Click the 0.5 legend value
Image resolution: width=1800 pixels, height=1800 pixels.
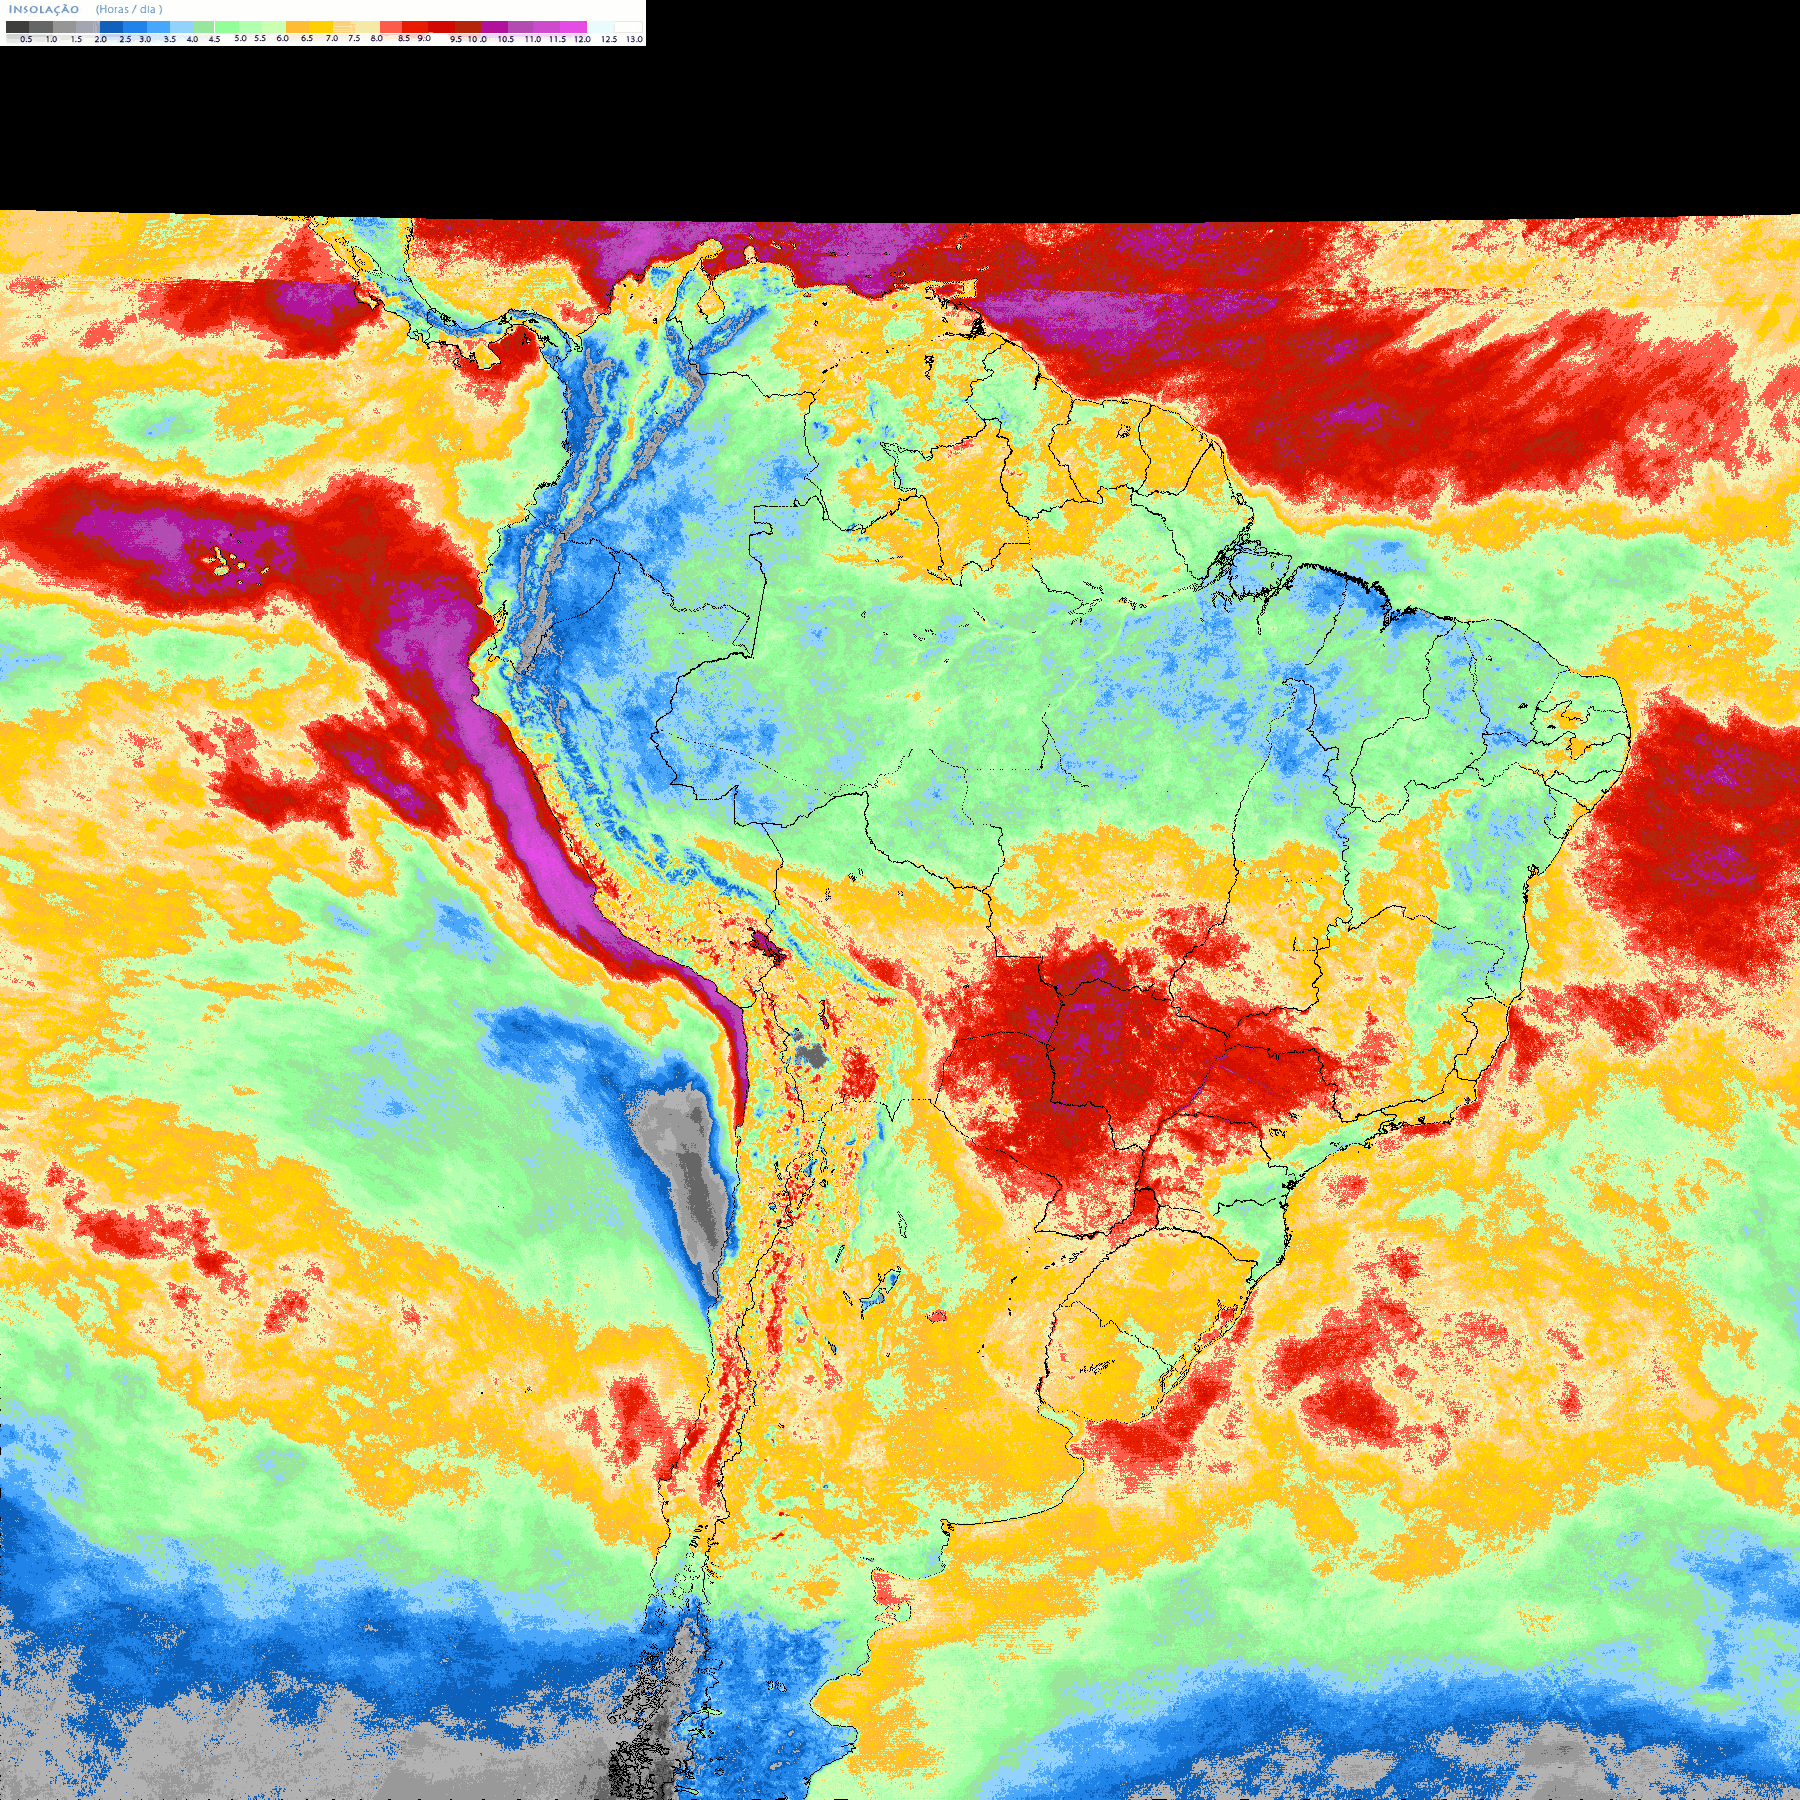coord(26,39)
